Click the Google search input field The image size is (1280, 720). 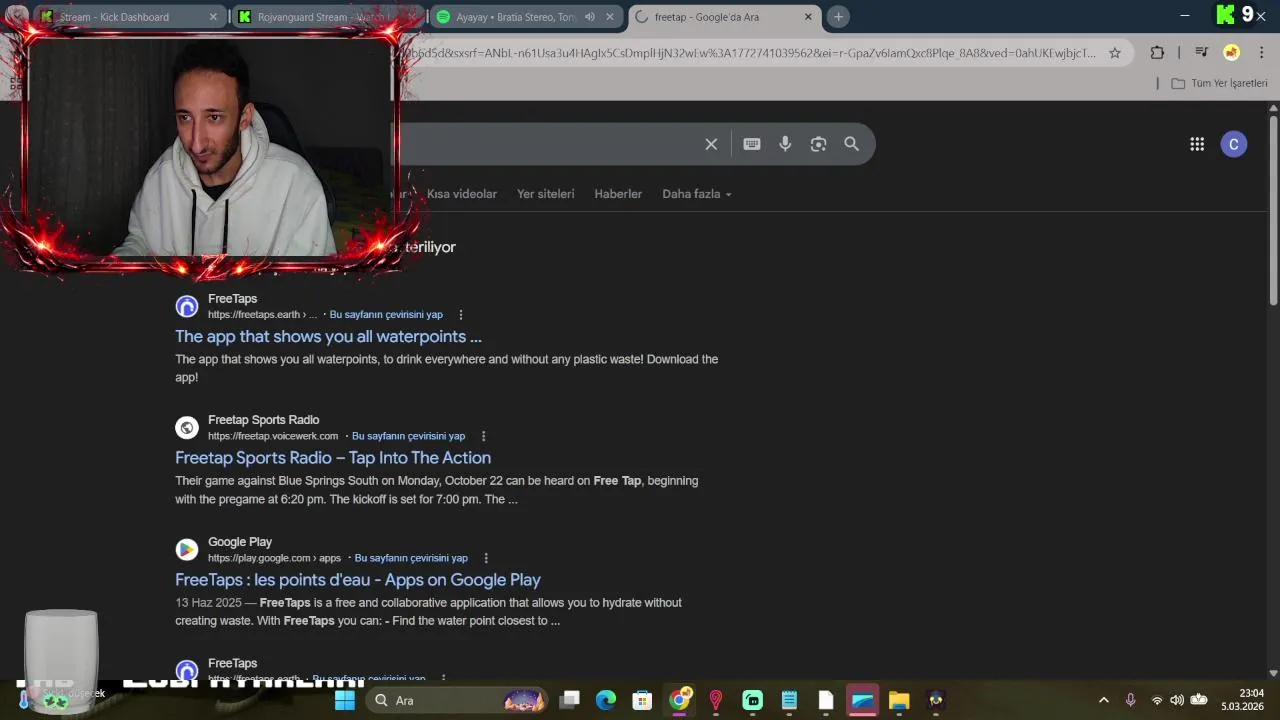pyautogui.click(x=548, y=144)
